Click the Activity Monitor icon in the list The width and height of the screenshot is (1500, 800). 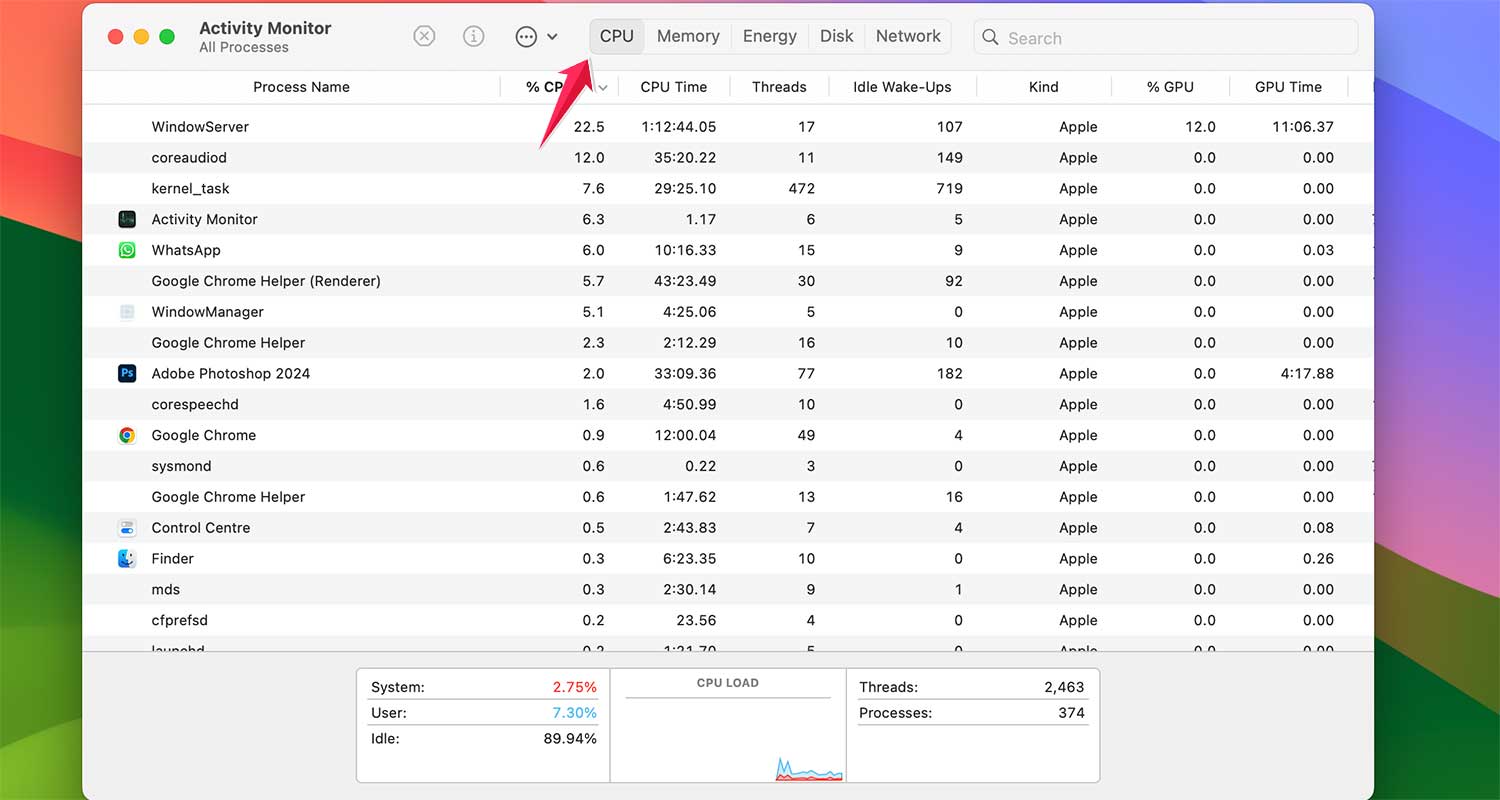[x=126, y=219]
